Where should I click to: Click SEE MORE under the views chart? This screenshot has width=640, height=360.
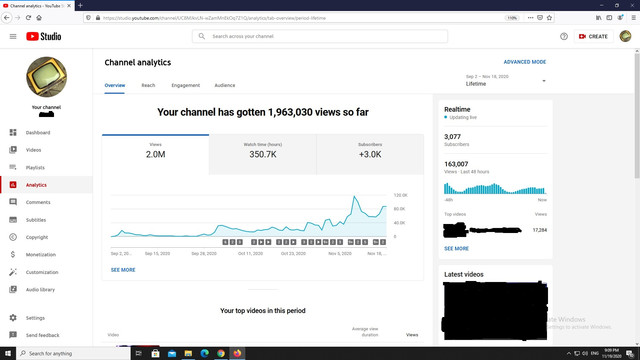click(123, 270)
